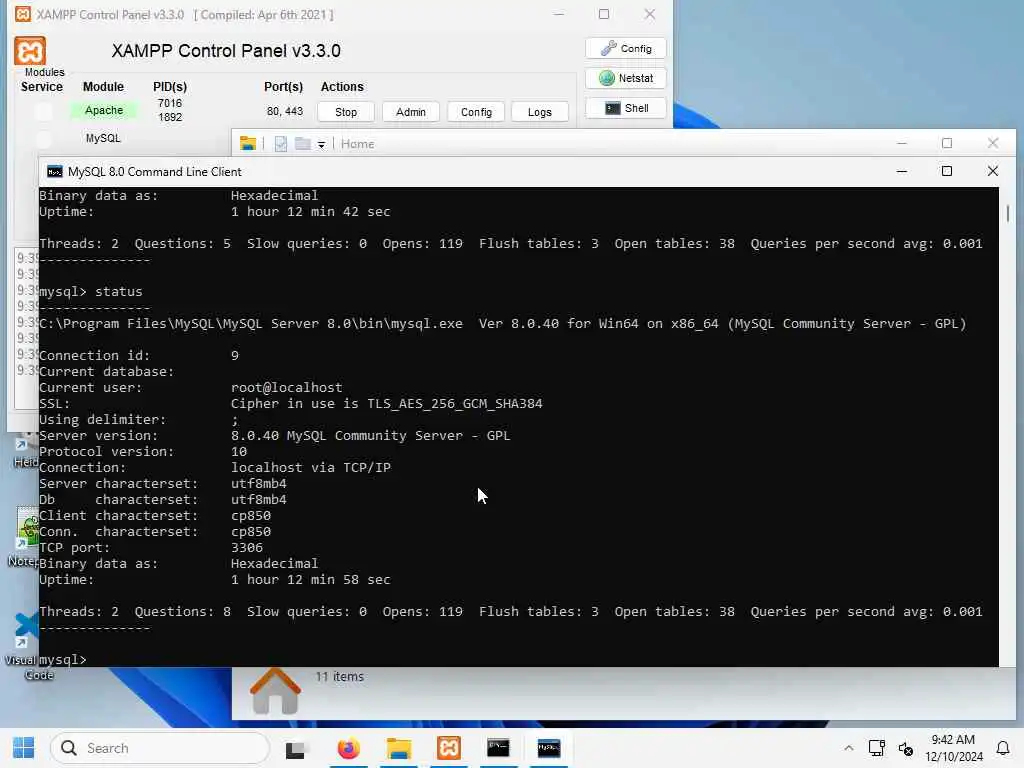Image resolution: width=1024 pixels, height=768 pixels.
Task: Open Apache Config menu
Action: (x=475, y=112)
